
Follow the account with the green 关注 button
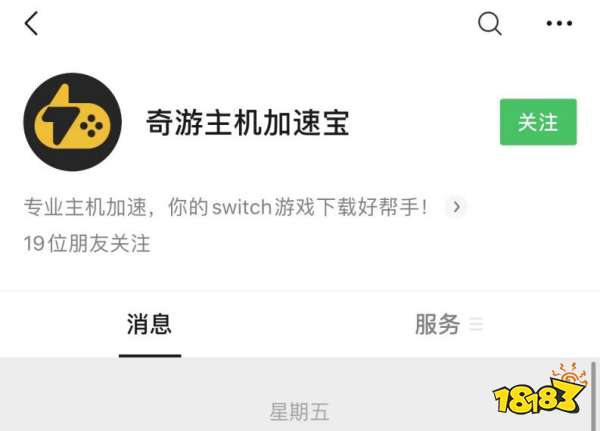(538, 122)
